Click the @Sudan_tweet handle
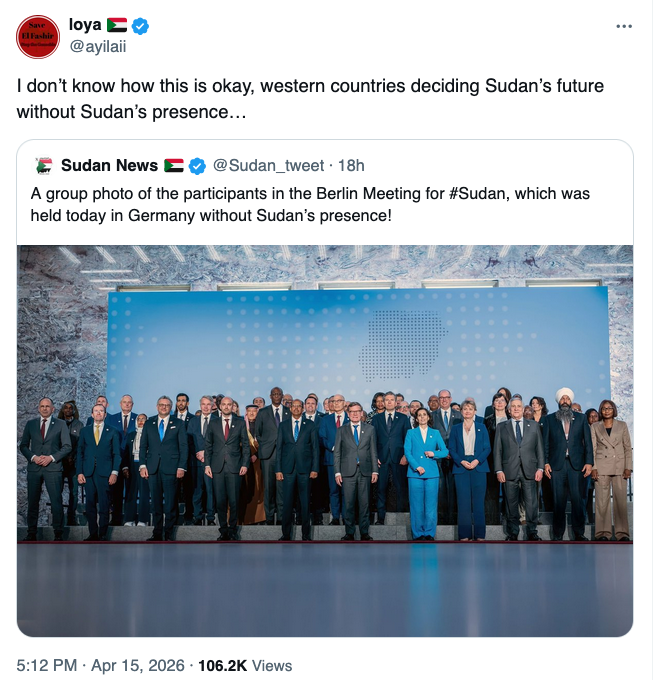654x680 pixels. [267, 166]
